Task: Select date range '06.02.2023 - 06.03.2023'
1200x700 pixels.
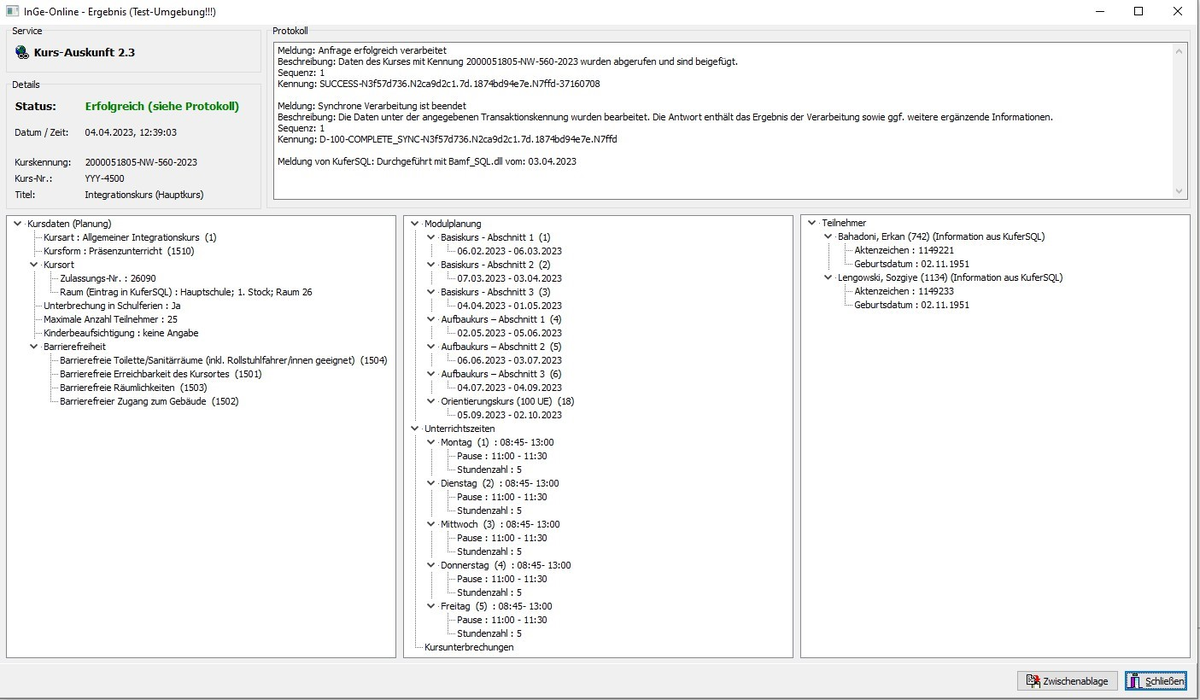Action: (509, 251)
